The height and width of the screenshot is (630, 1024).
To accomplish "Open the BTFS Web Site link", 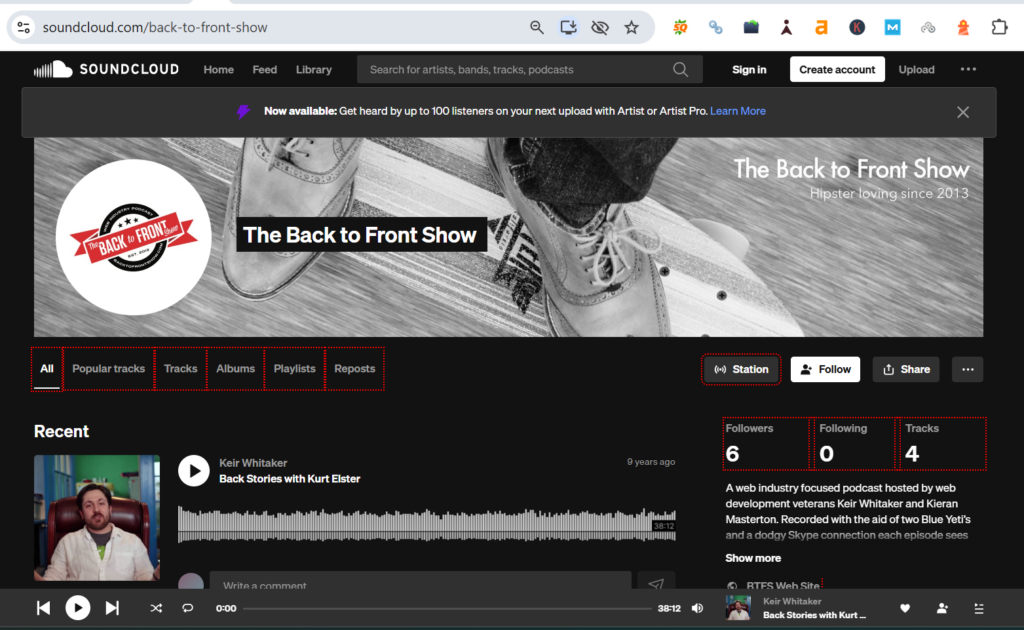I will click(x=782, y=586).
